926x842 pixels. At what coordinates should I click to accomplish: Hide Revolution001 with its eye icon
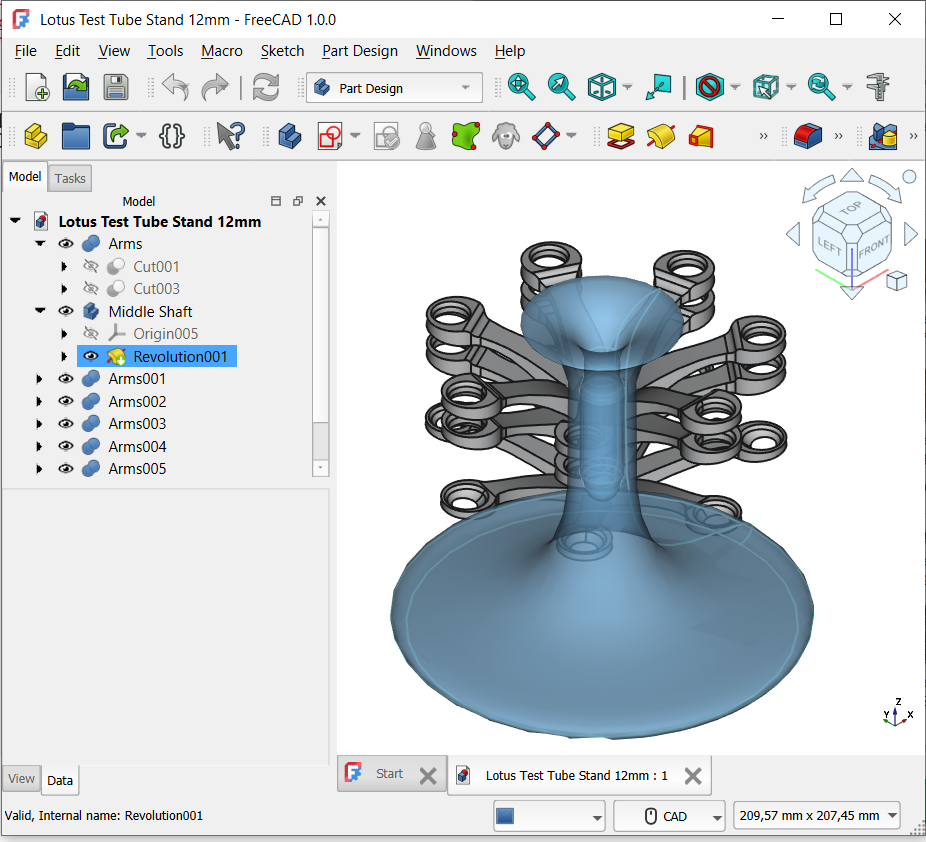point(90,356)
